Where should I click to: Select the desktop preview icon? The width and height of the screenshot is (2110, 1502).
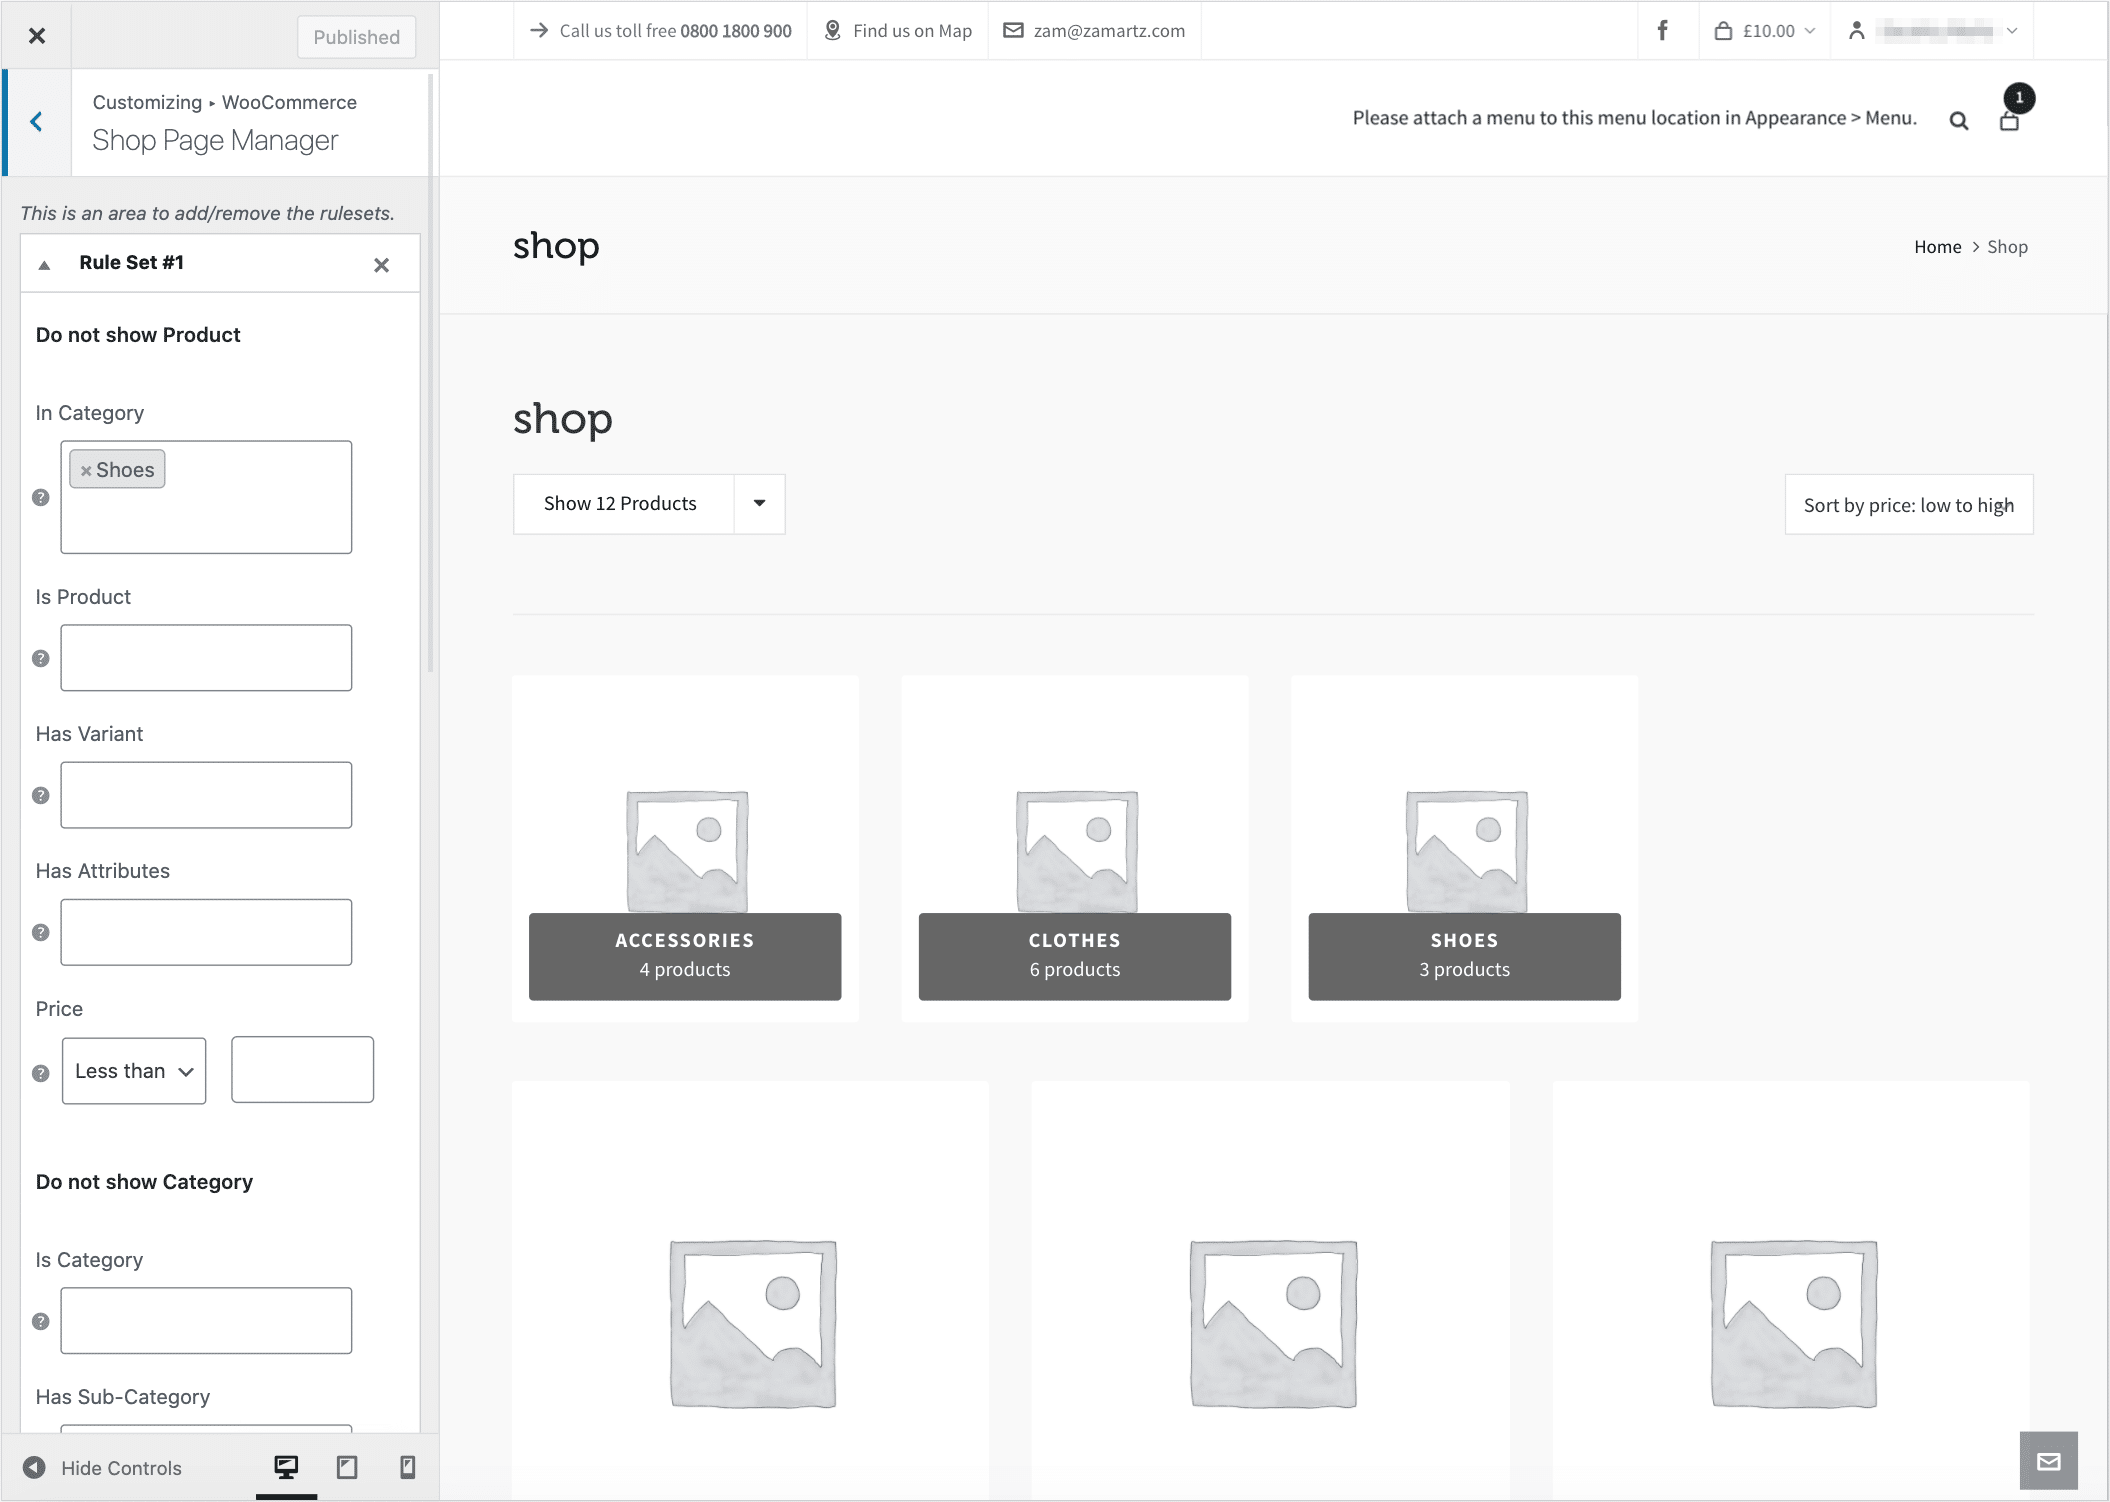286,1467
